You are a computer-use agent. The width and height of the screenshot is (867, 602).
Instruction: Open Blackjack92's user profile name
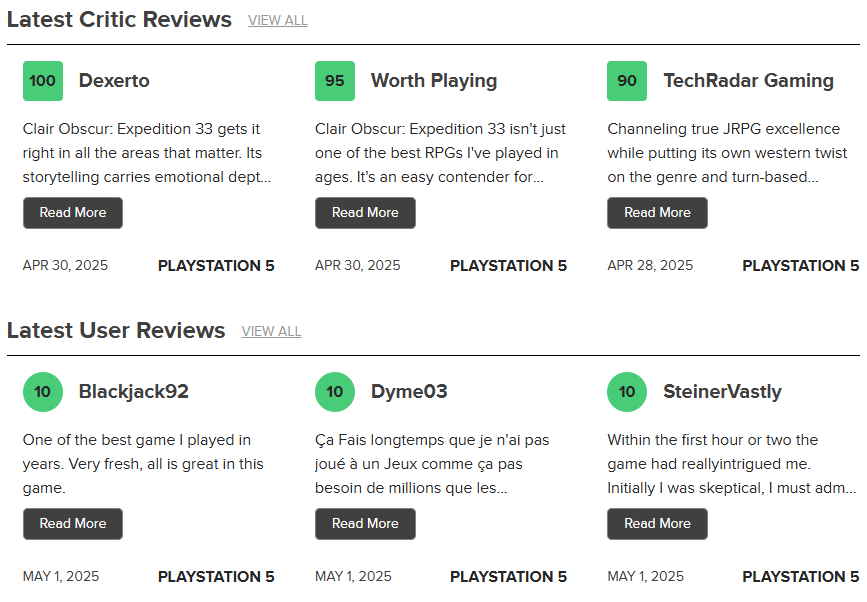[x=134, y=392]
